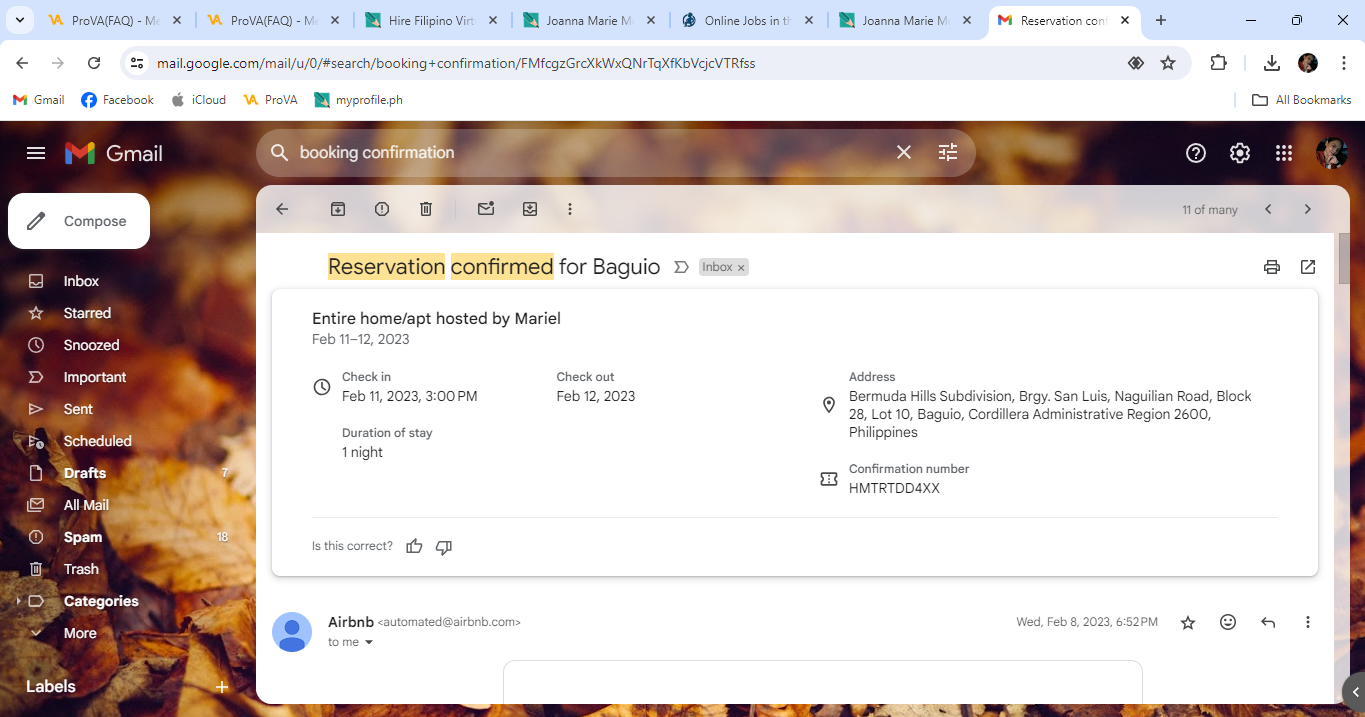The width and height of the screenshot is (1365, 717).
Task: Expand the More section in the sidebar
Action: (x=80, y=633)
